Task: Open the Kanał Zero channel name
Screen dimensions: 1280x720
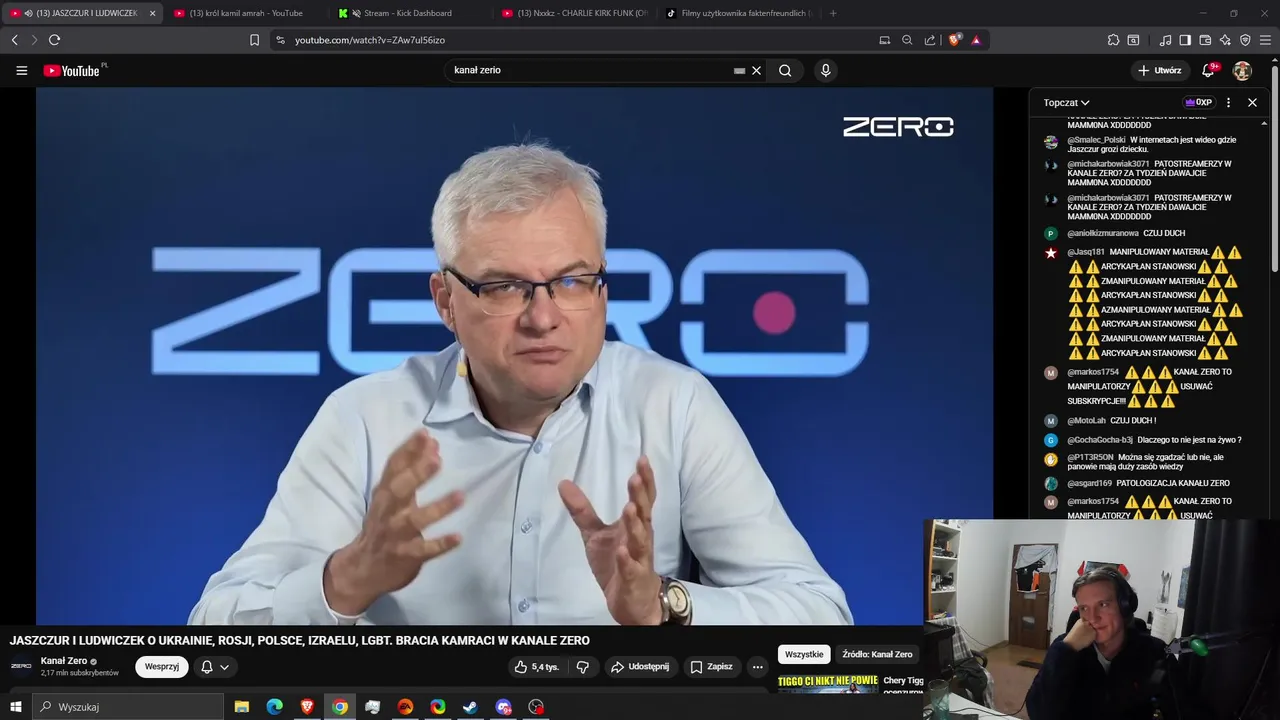Action: [x=64, y=661]
